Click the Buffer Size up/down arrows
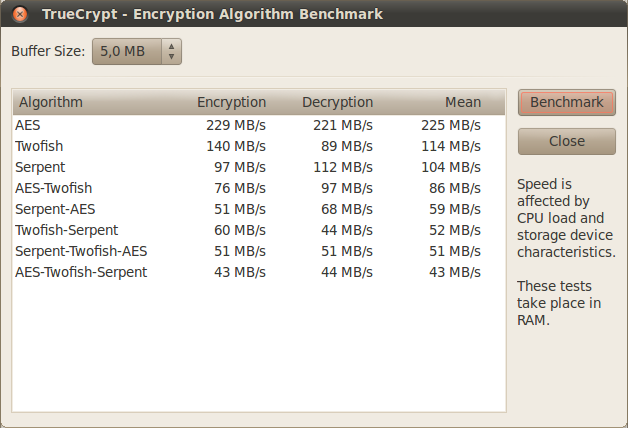This screenshot has width=628, height=428. (x=171, y=51)
